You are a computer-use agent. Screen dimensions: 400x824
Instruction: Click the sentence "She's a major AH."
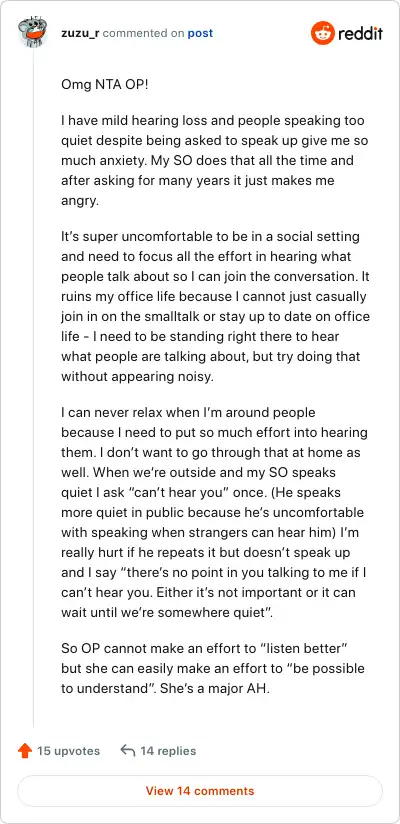click(x=229, y=689)
